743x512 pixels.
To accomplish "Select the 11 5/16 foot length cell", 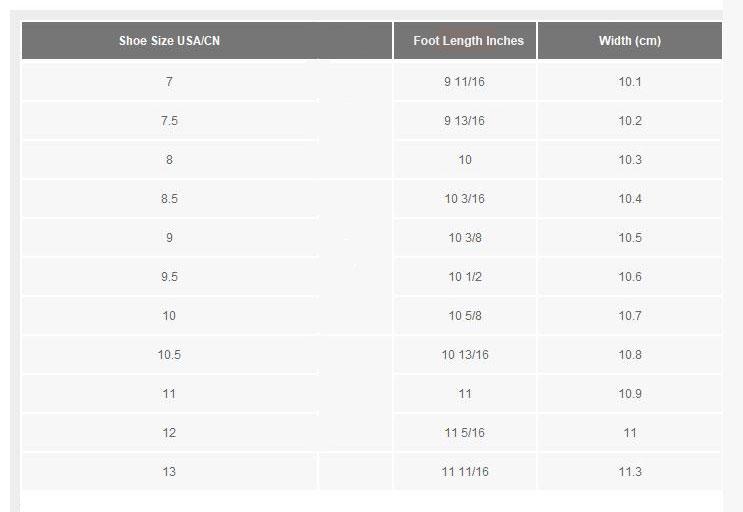I will 464,433.
